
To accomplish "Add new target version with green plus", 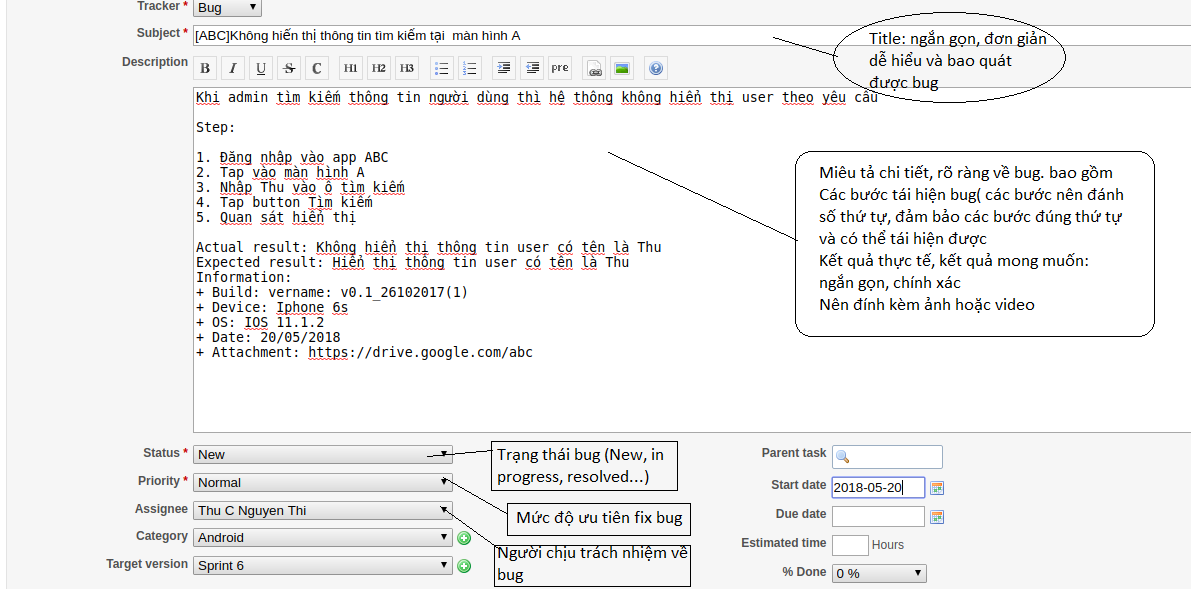I will [x=463, y=566].
